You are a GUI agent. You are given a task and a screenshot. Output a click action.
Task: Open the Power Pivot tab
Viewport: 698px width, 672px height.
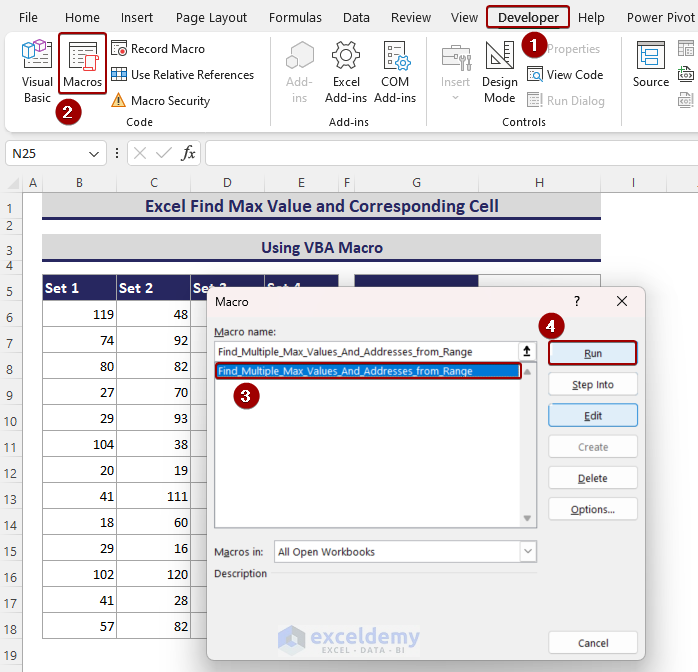tap(660, 17)
